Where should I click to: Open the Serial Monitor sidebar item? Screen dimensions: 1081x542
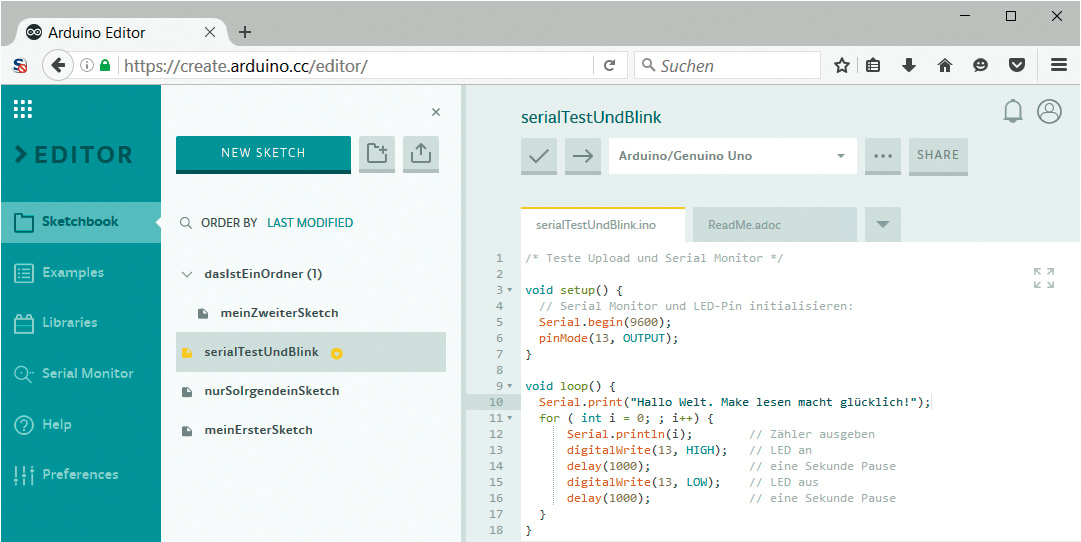[x=87, y=373]
